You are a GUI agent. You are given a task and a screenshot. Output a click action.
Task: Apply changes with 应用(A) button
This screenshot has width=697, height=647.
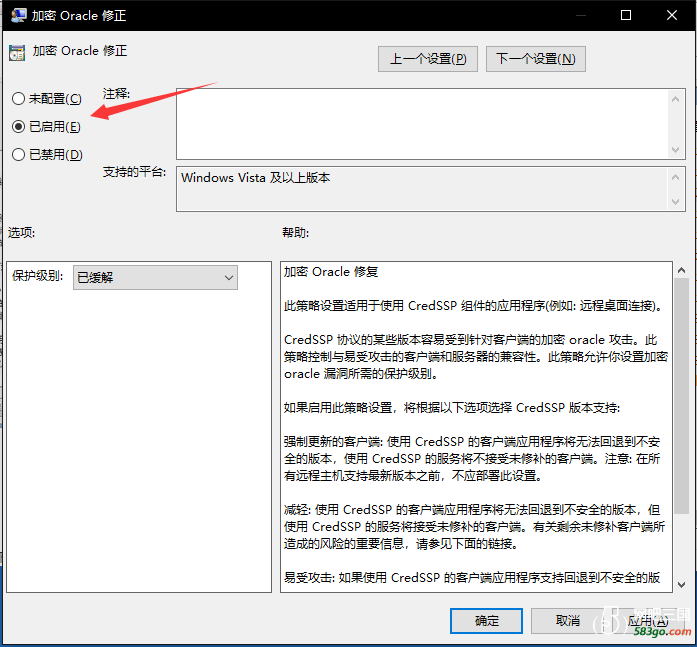click(648, 620)
